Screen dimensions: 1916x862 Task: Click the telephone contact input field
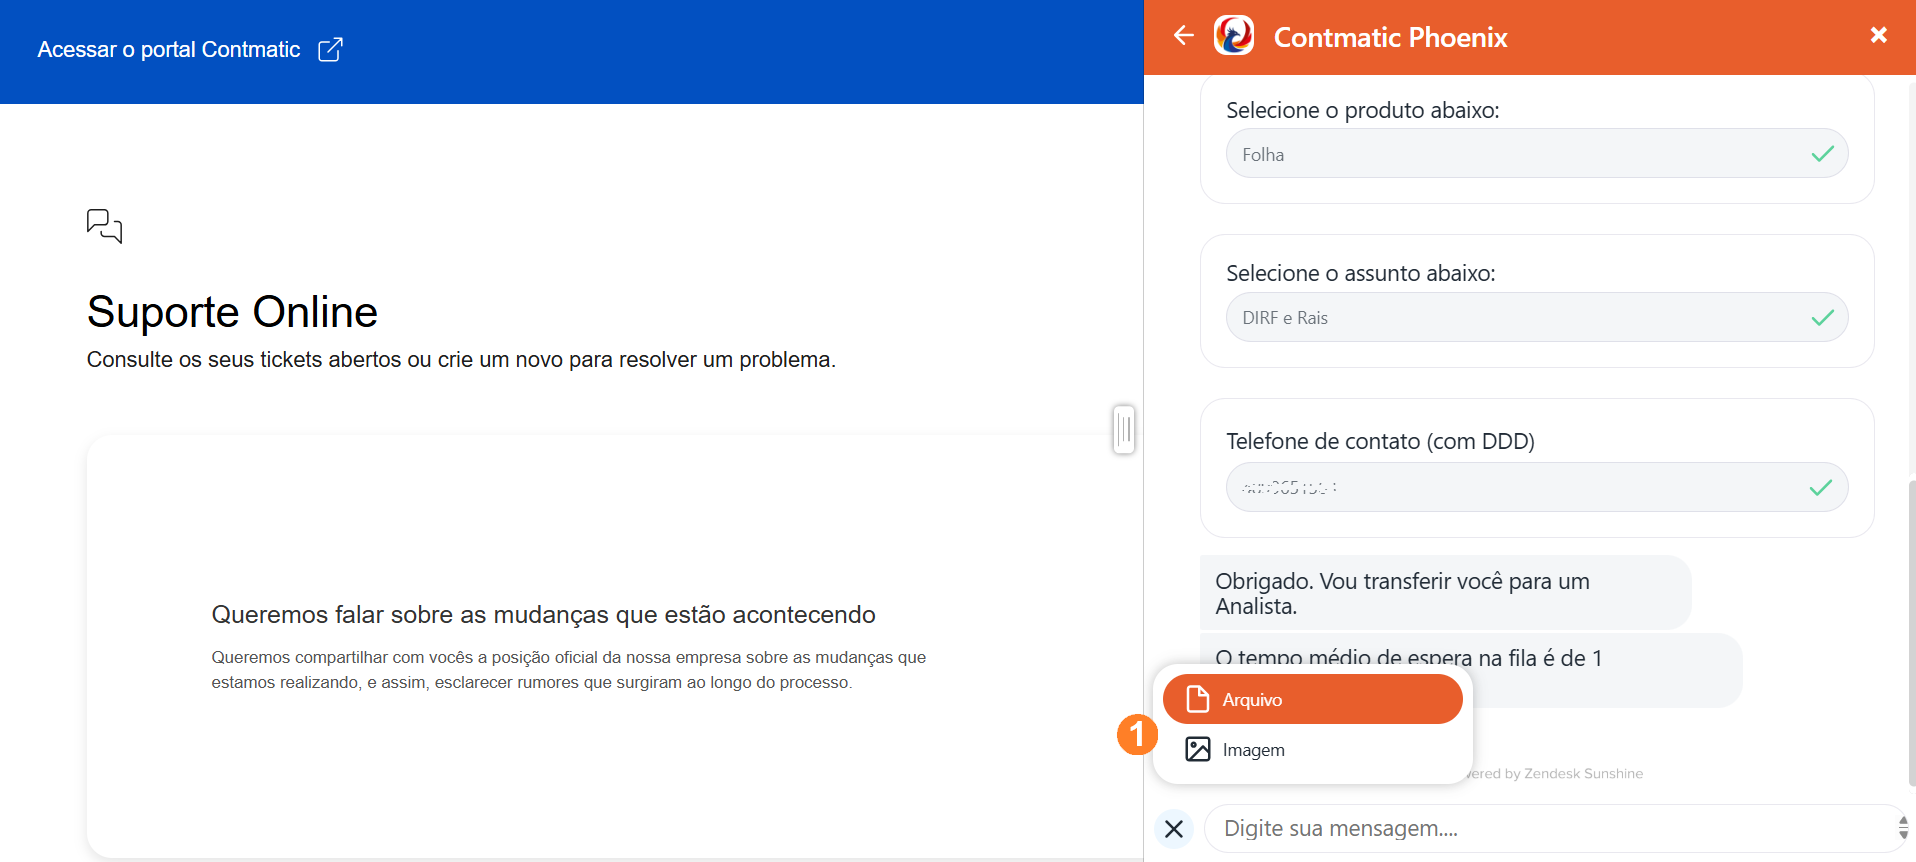pos(1537,487)
